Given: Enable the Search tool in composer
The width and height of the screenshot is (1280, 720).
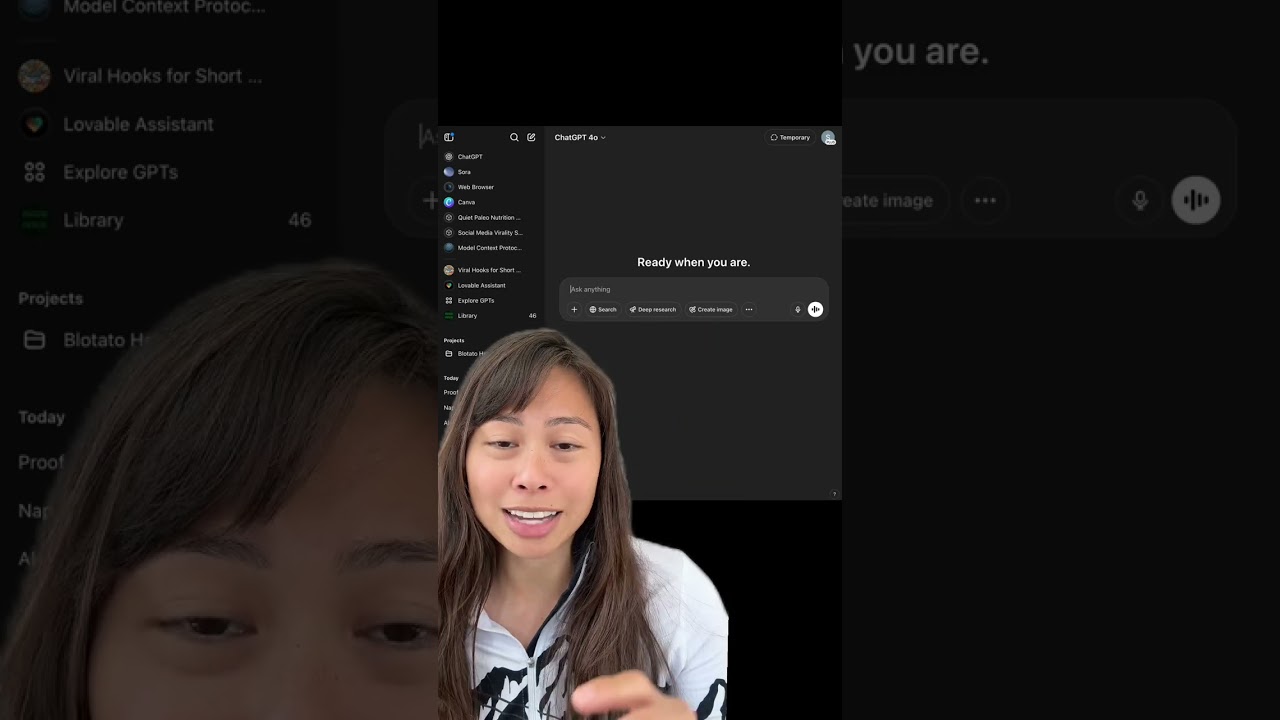Looking at the screenshot, I should [x=603, y=309].
